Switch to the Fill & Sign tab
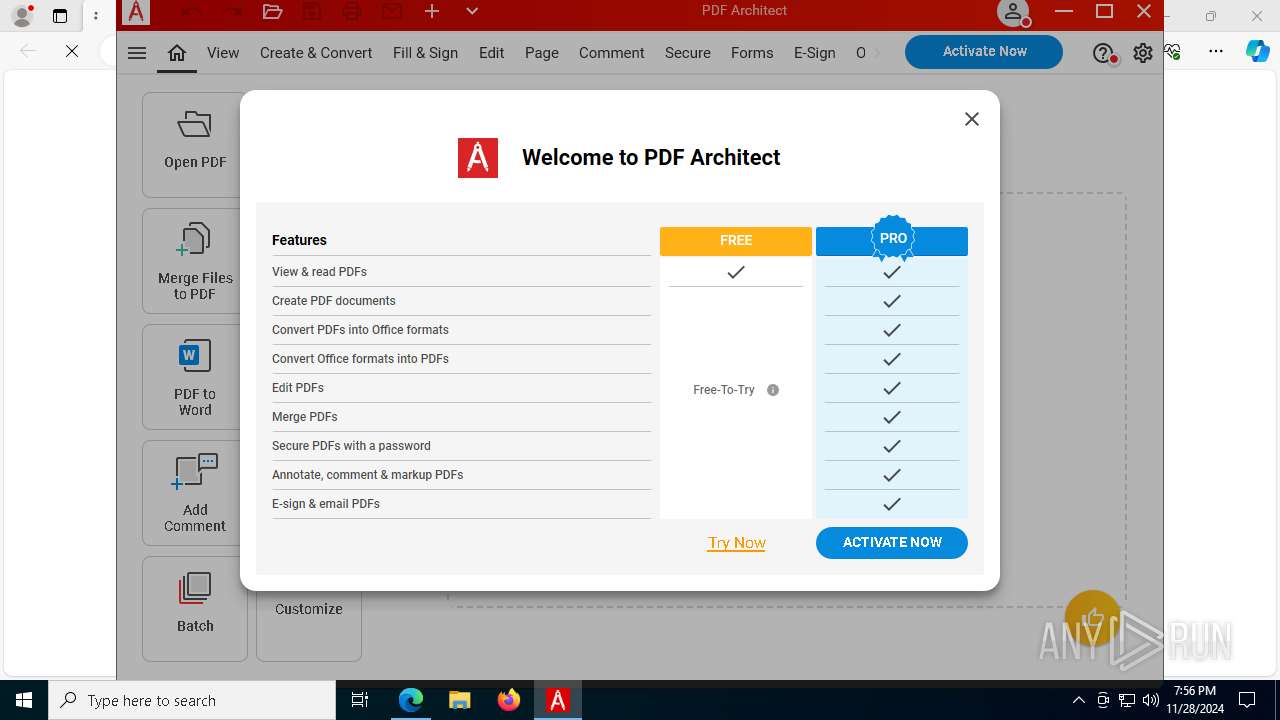1280x720 pixels. pyautogui.click(x=425, y=53)
